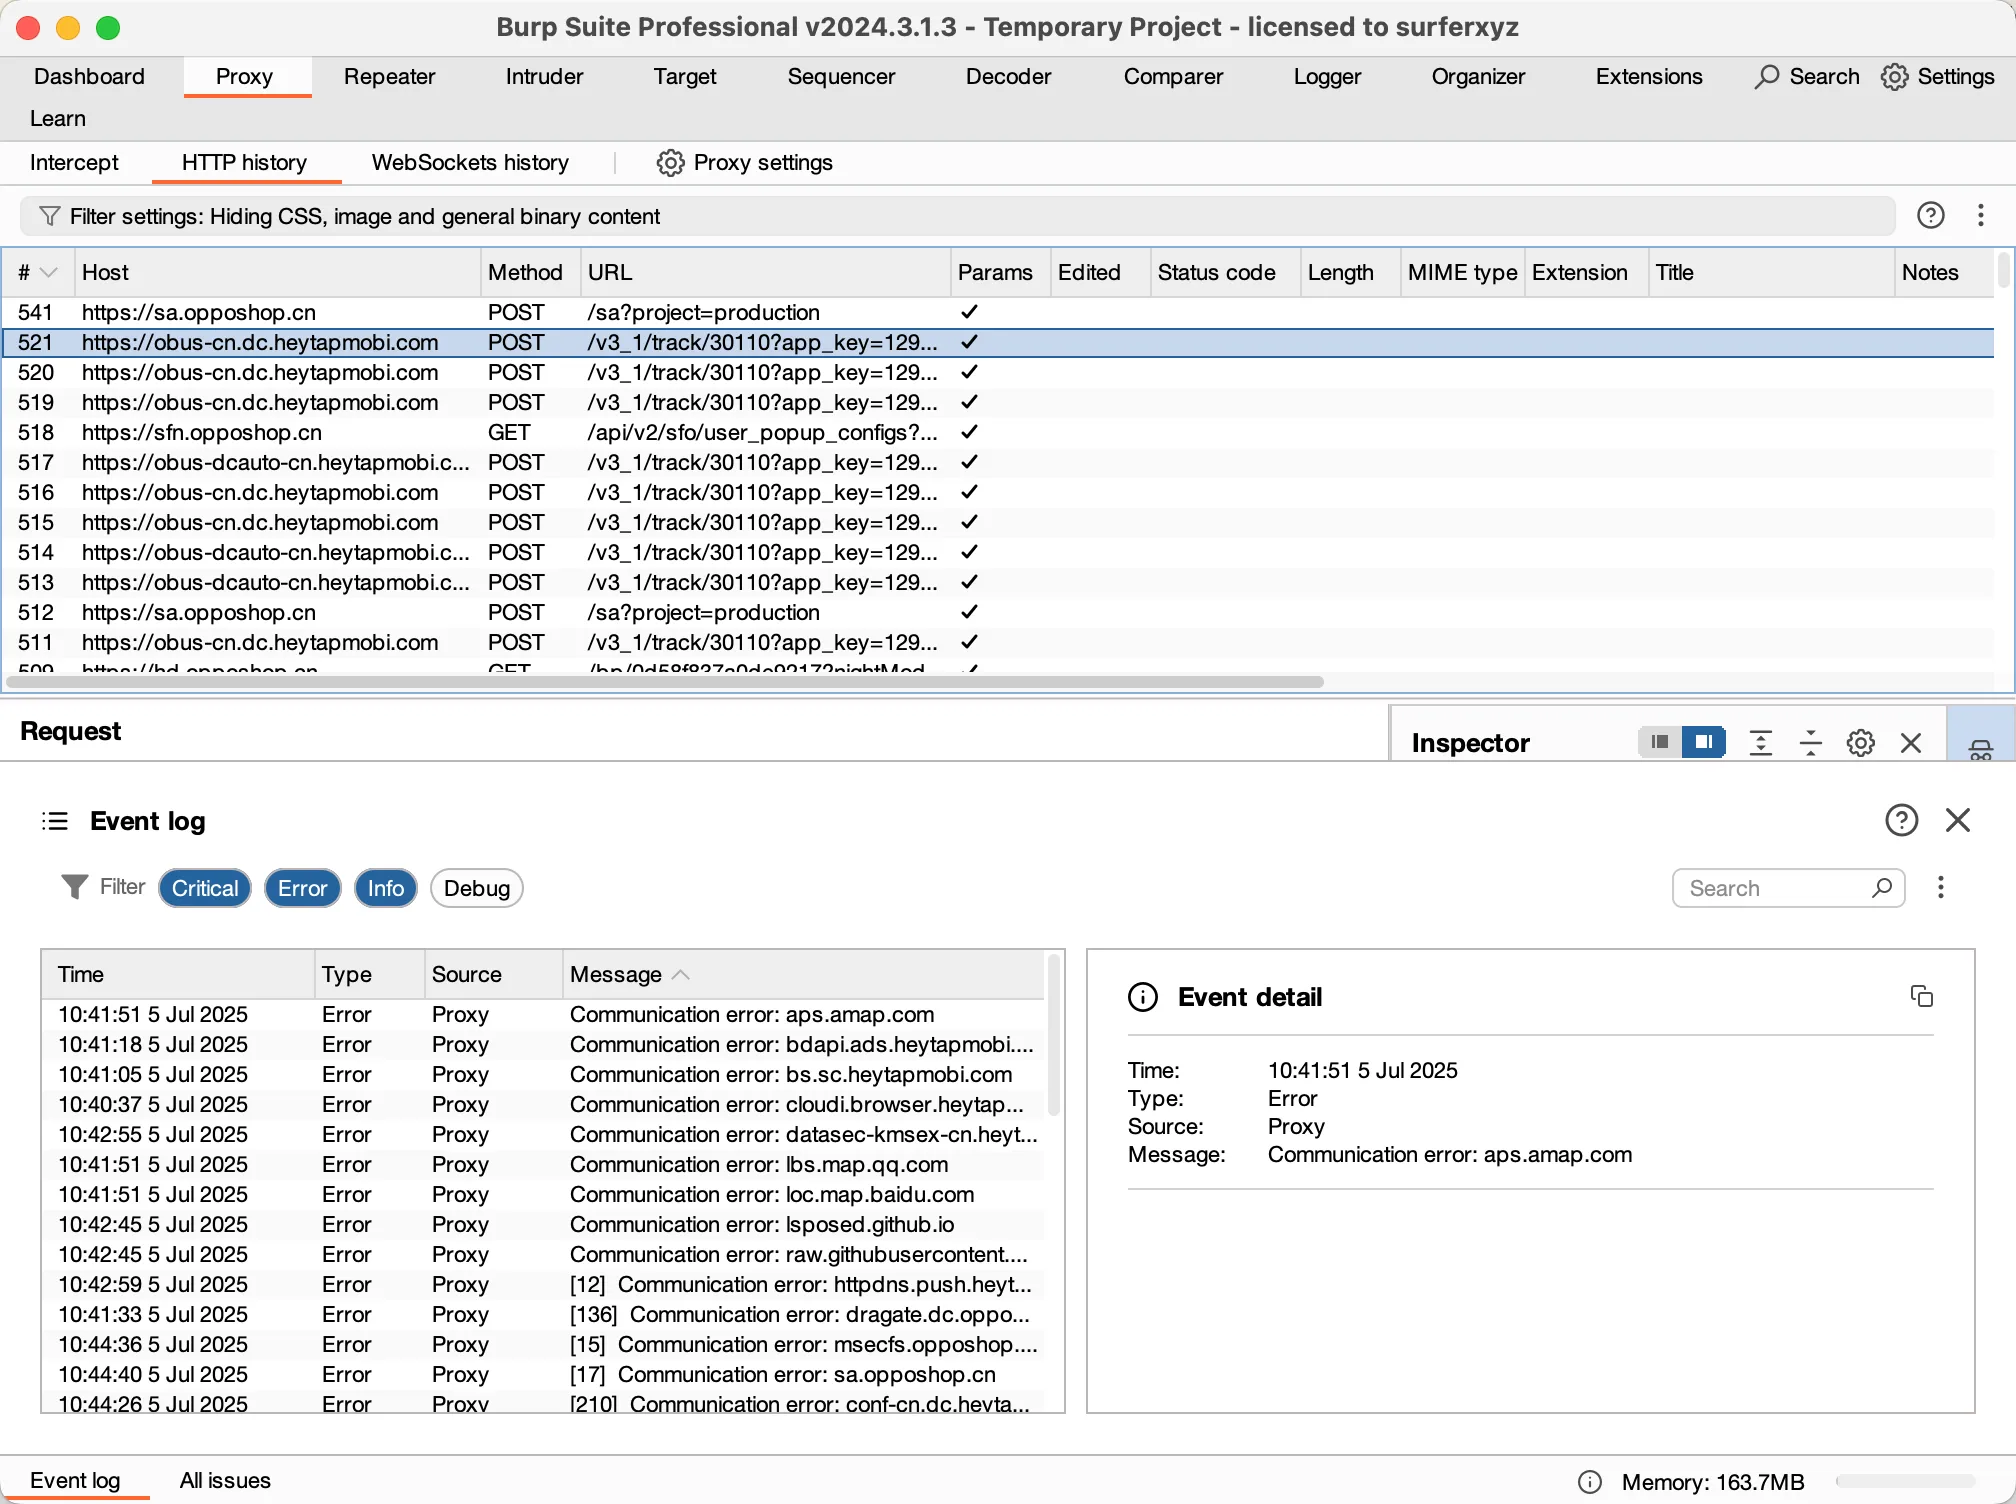Select event 'Communication error: lsposed.github.io'
Viewport: 2016px width, 1504px height.
[543, 1224]
